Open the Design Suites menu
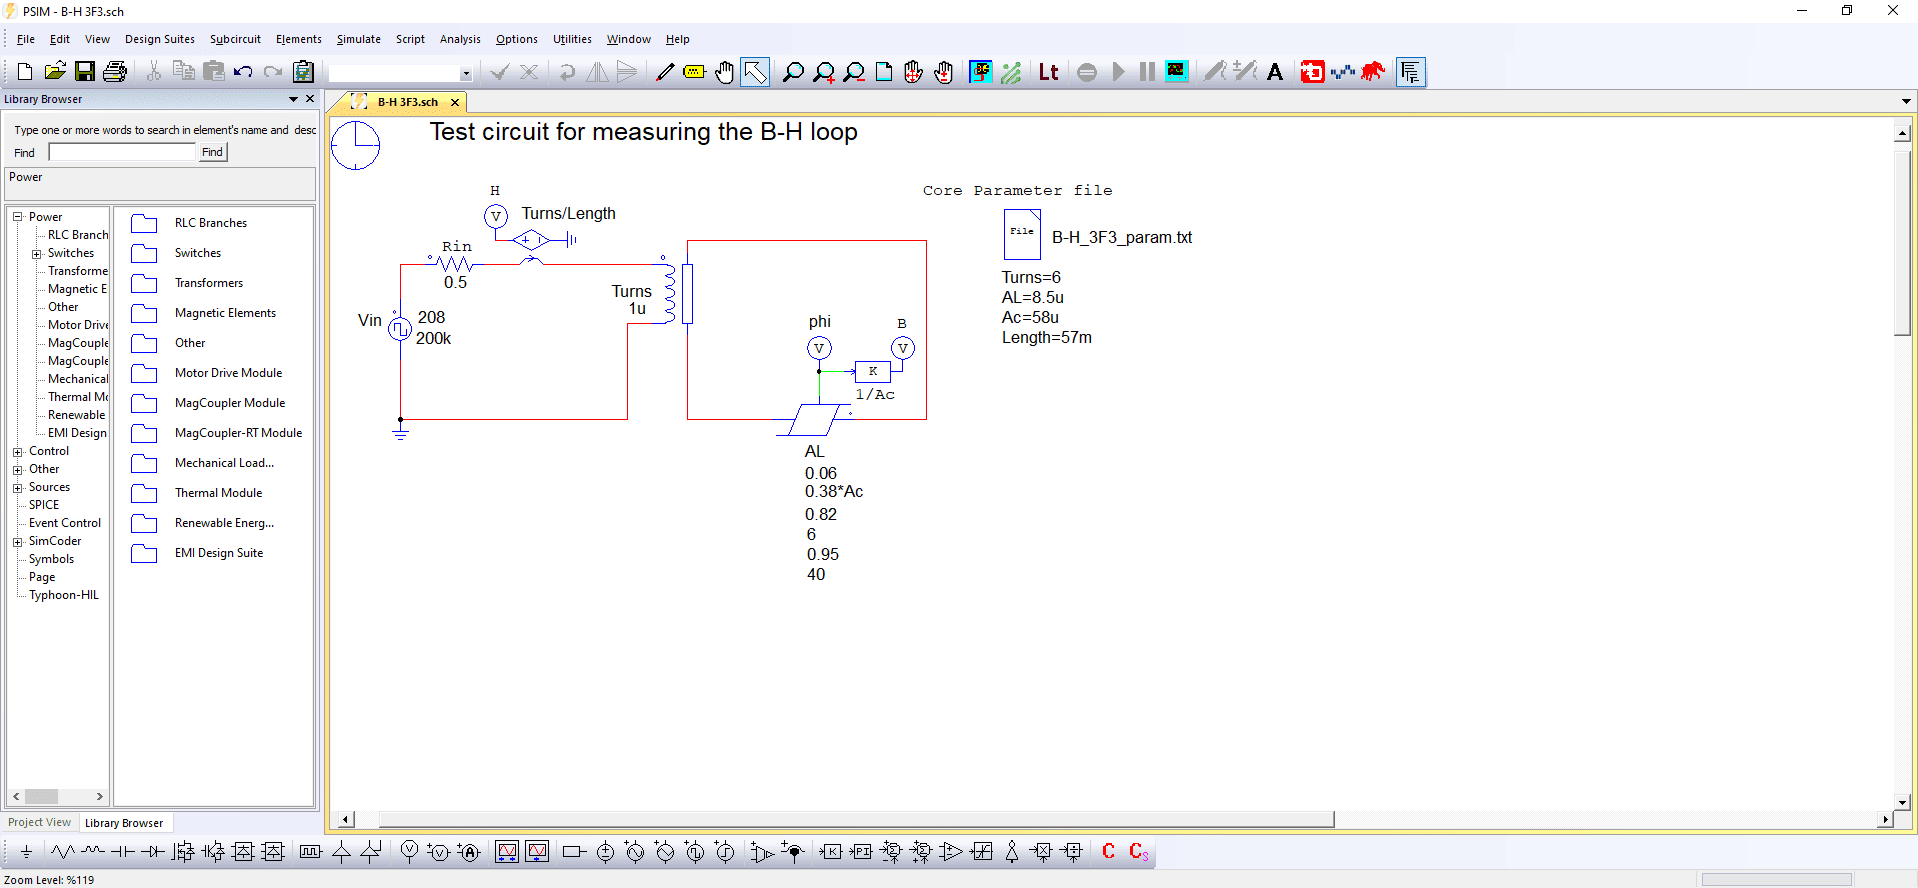The width and height of the screenshot is (1918, 888). [160, 39]
